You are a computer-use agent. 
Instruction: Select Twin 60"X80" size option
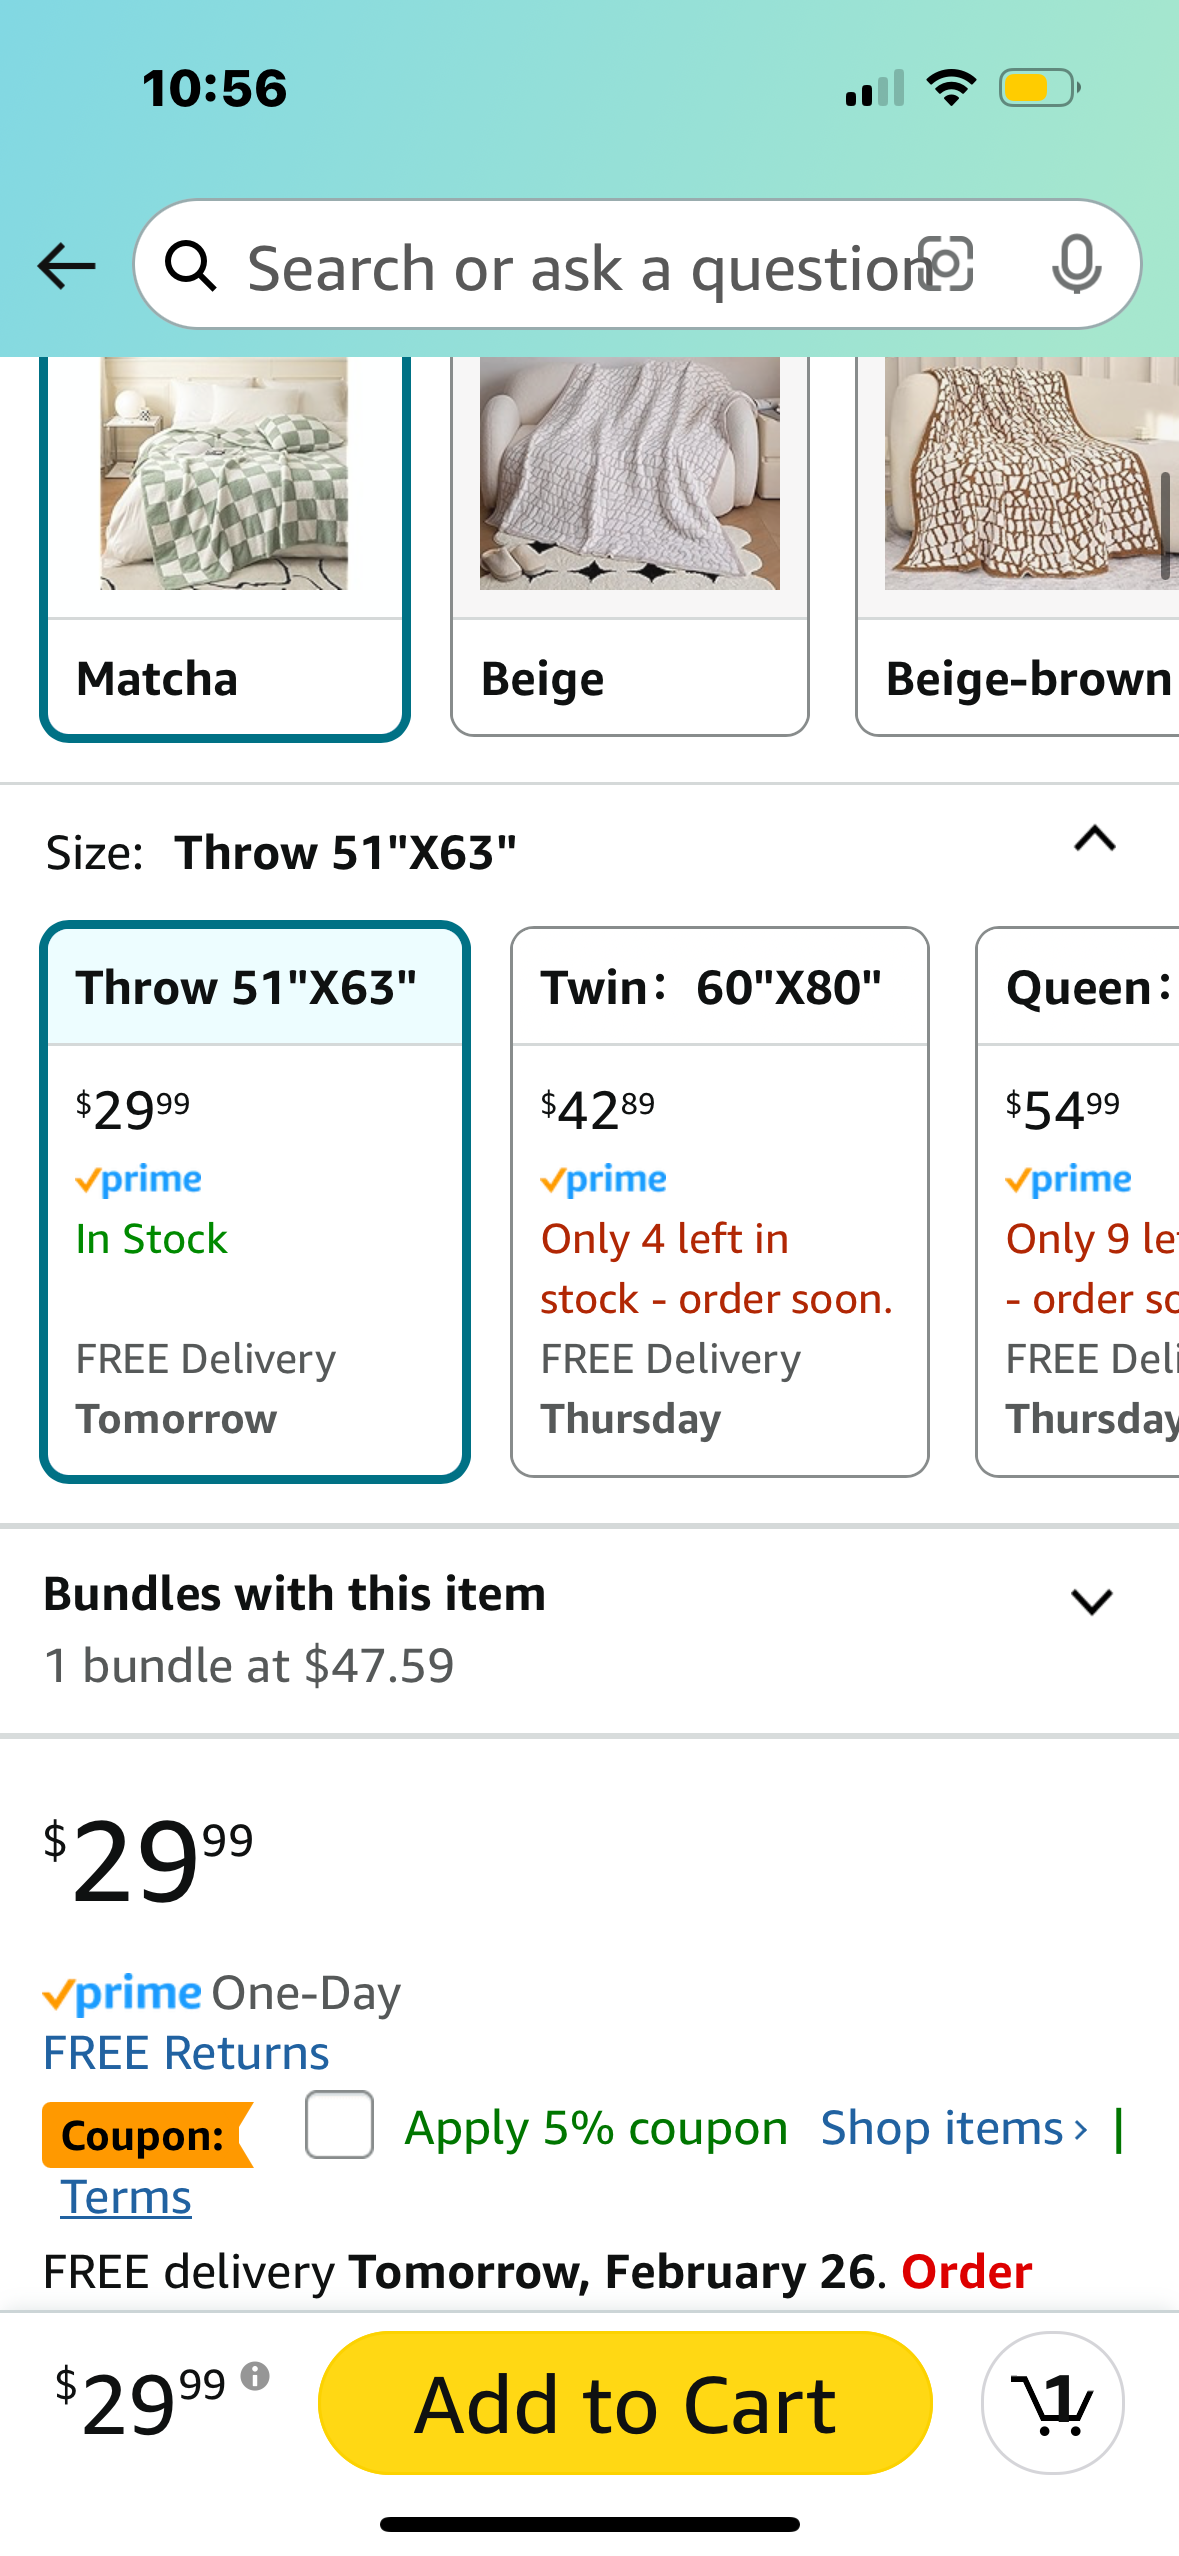tap(720, 1201)
